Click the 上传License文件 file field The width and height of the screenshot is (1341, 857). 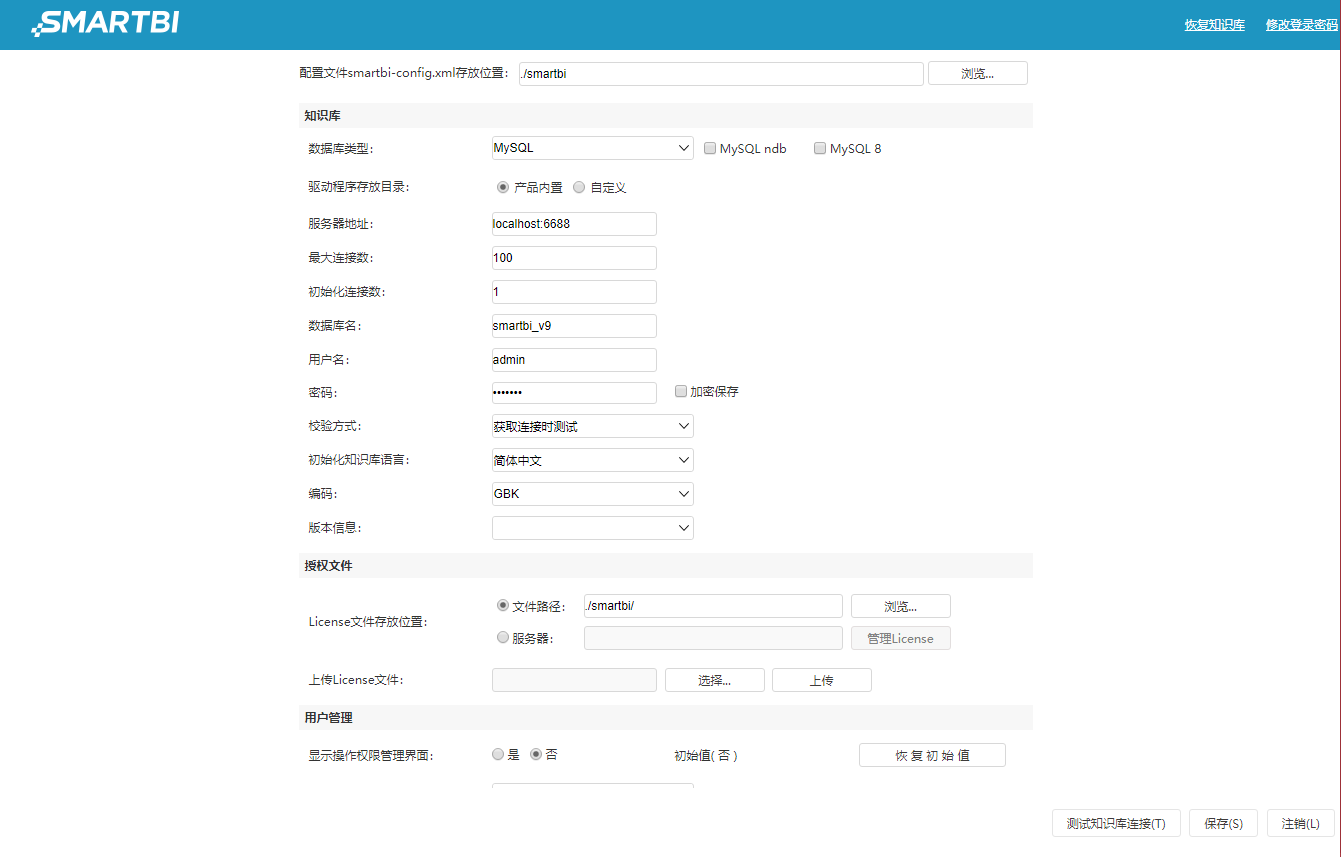click(x=574, y=680)
